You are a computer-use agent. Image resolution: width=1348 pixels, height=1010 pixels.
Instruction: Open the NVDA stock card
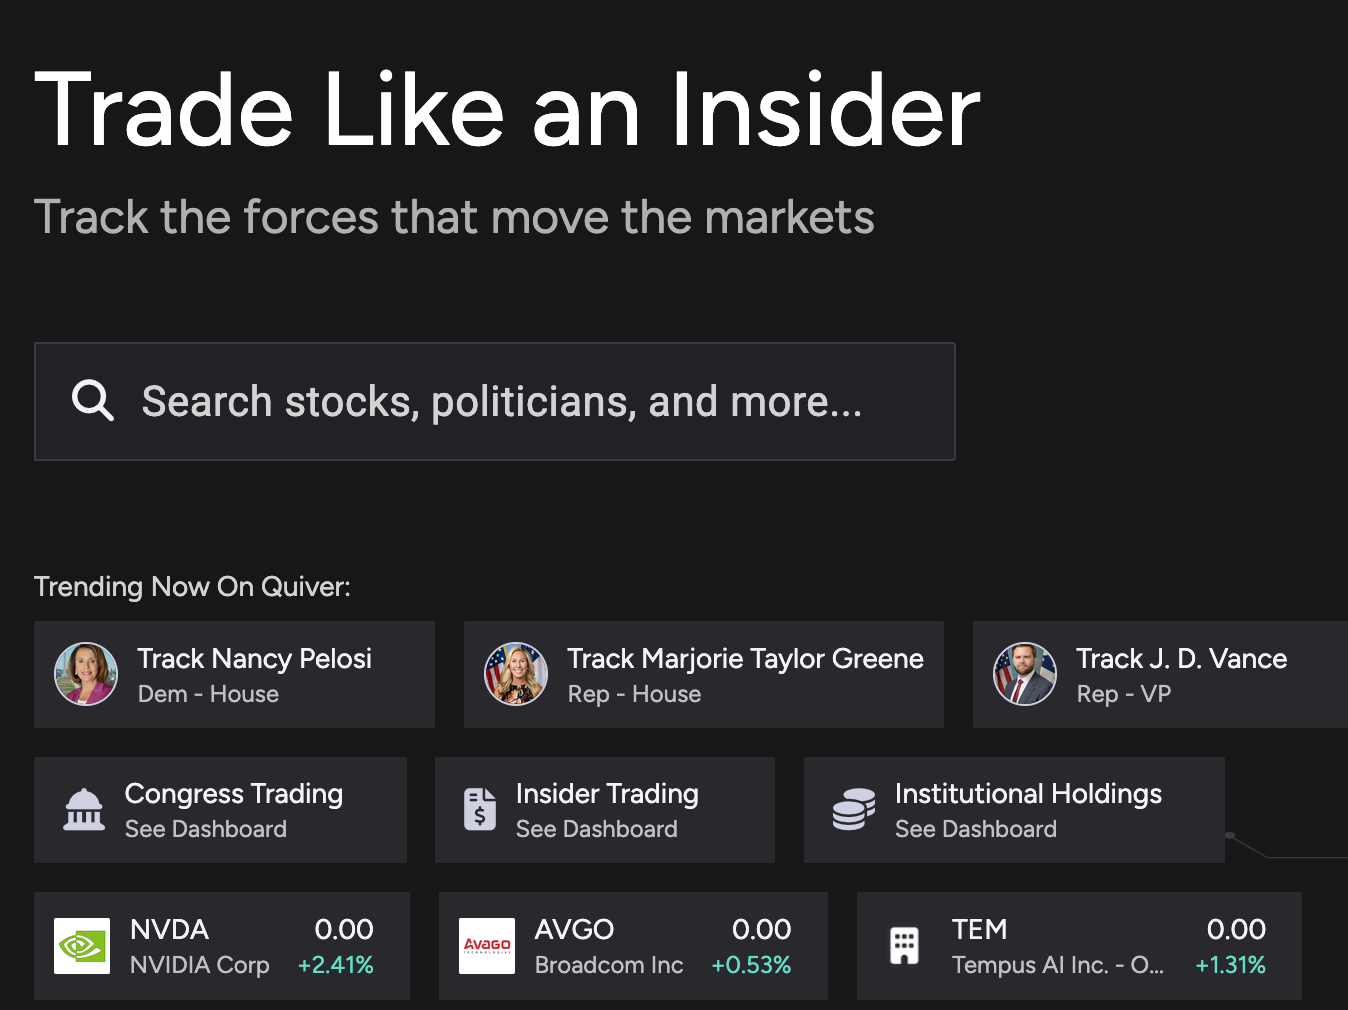[x=222, y=946]
